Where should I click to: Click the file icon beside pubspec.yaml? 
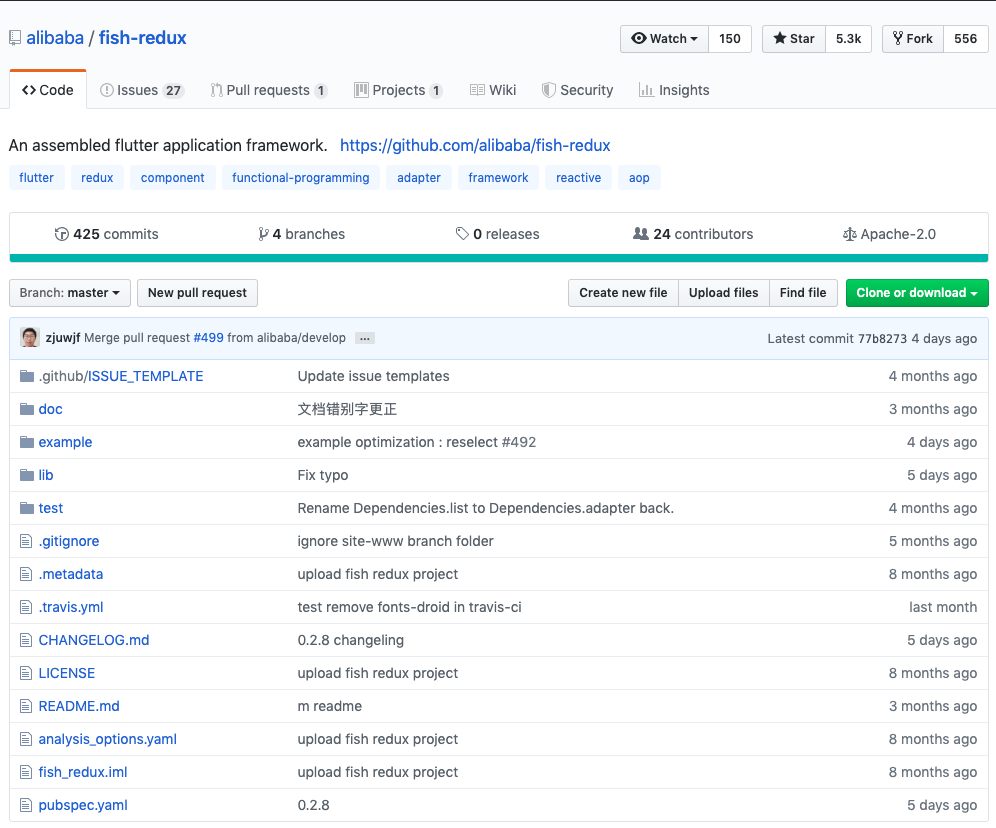pos(26,805)
